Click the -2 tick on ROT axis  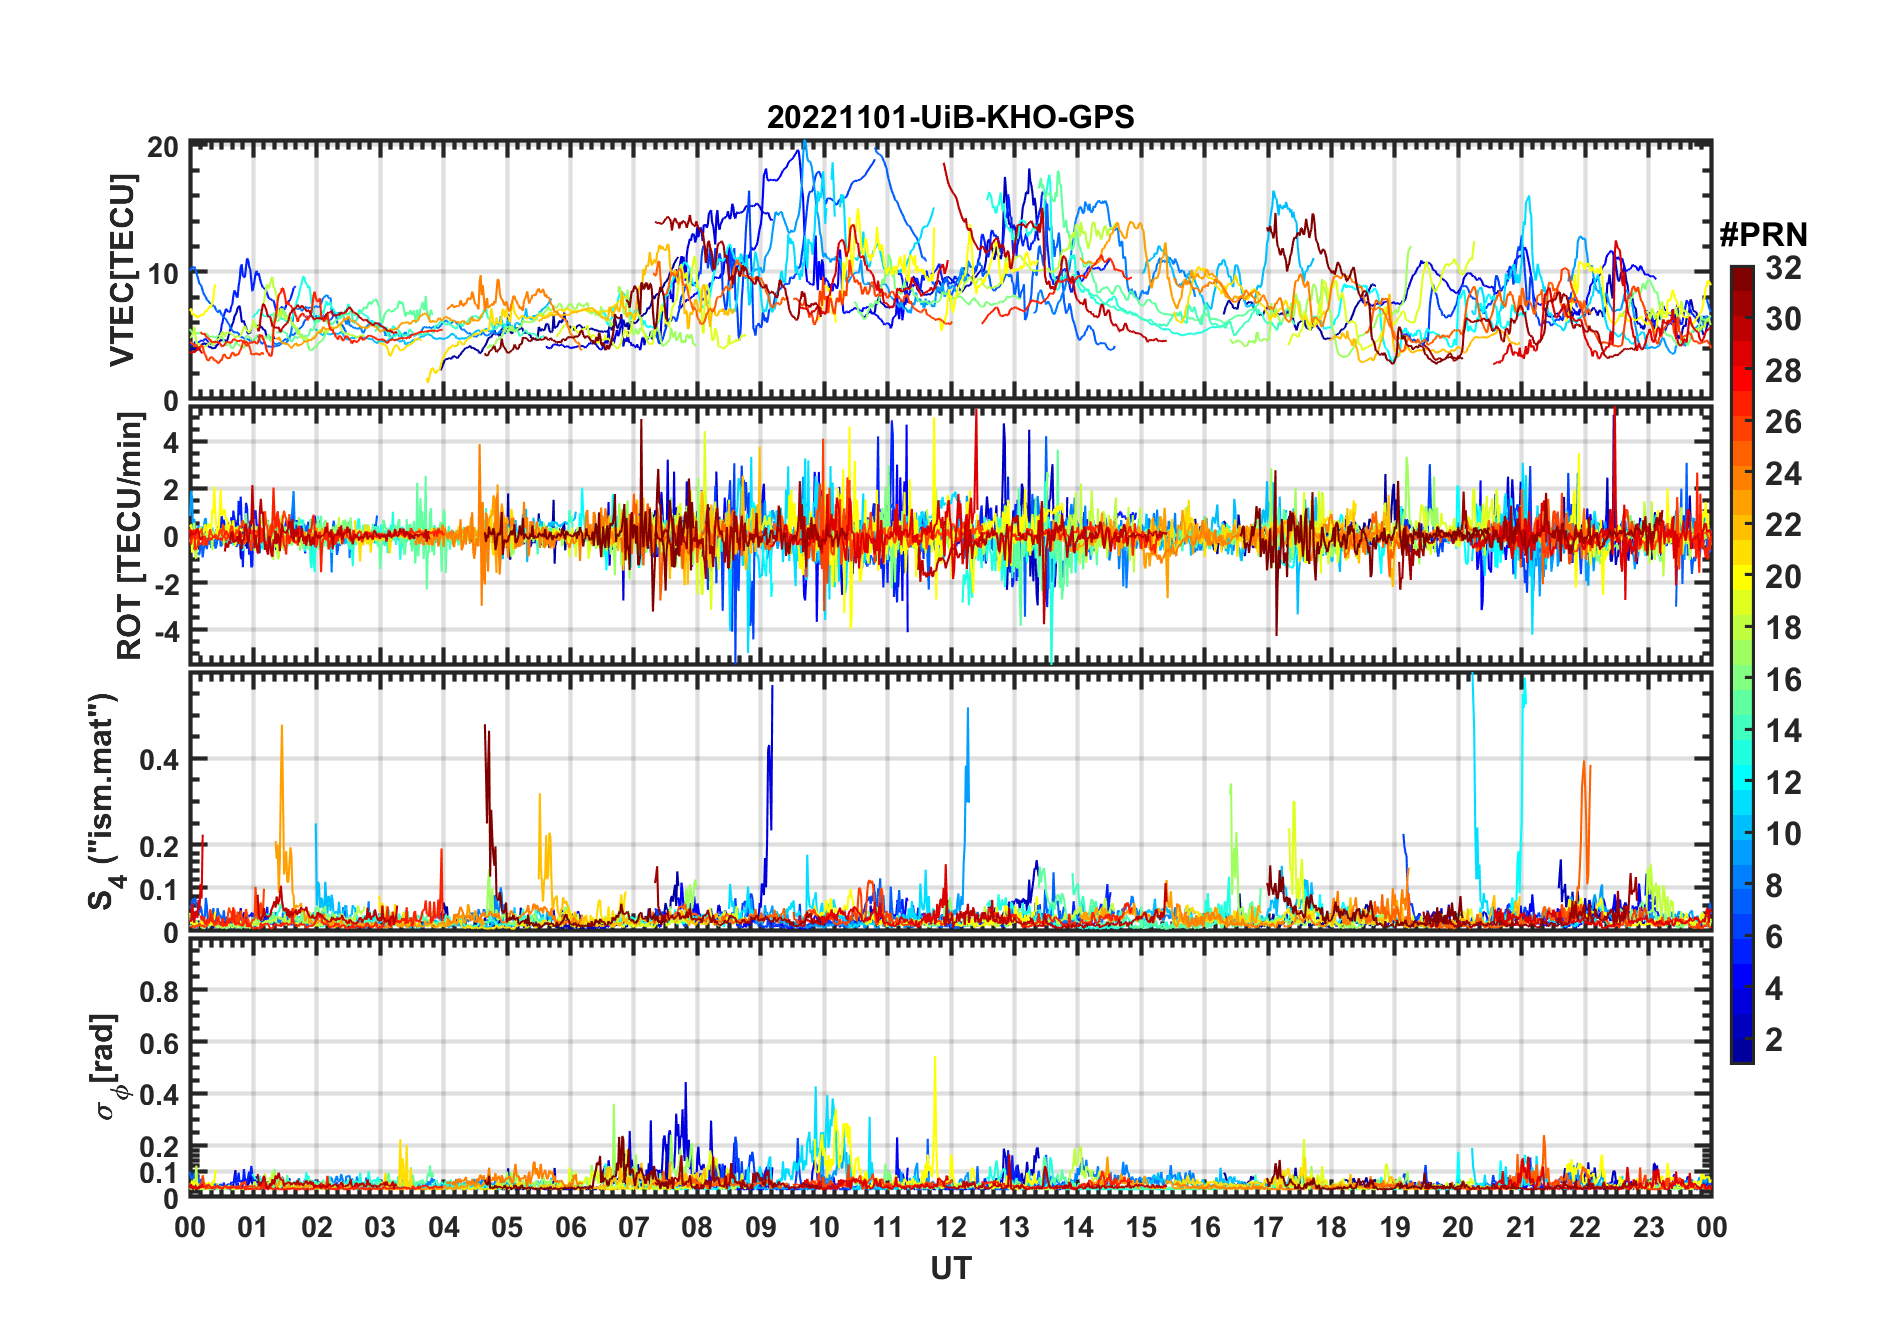point(167,584)
